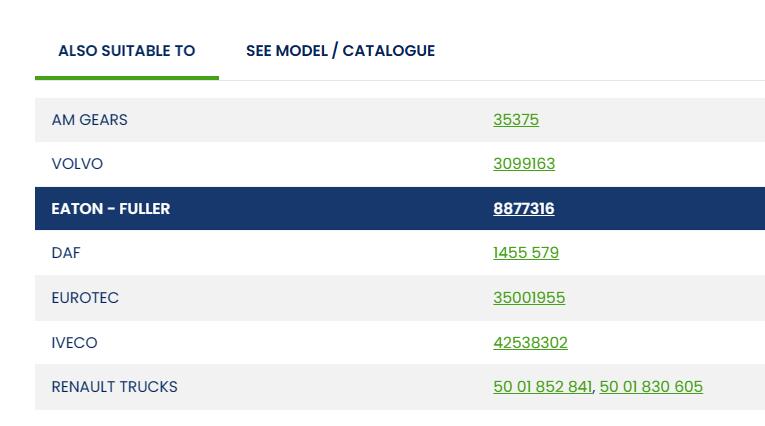Click Eaton - Fuller number 8877316

(523, 209)
